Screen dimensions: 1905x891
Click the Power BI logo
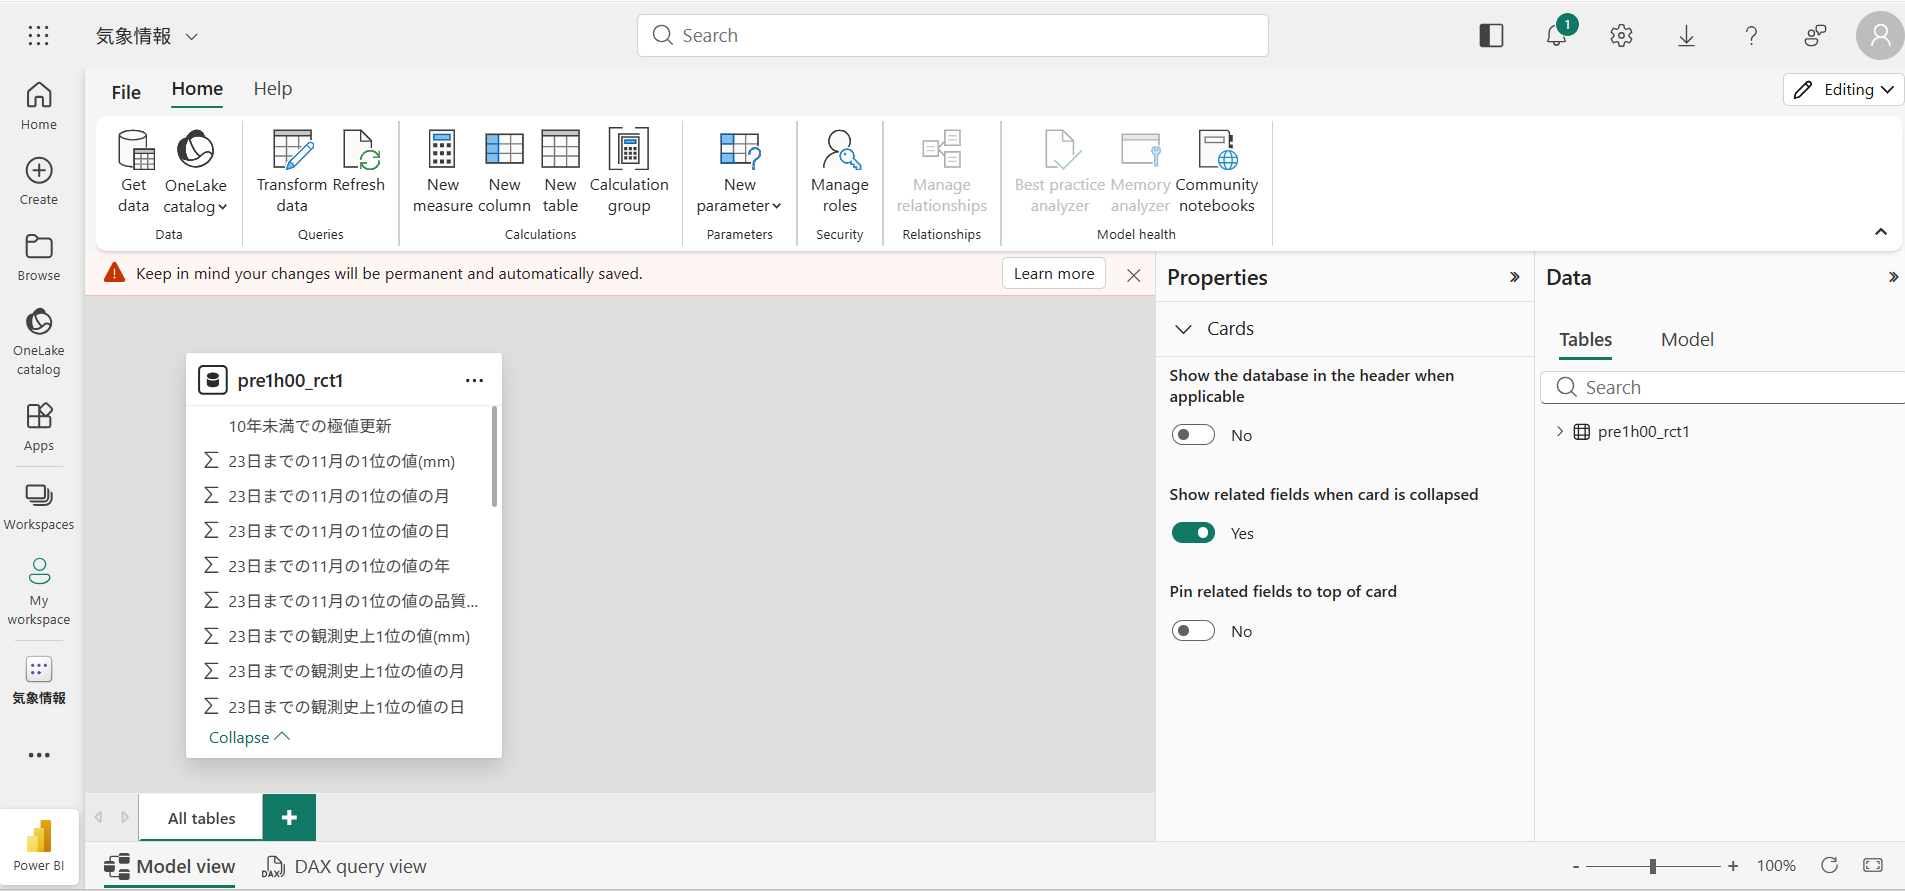pos(39,844)
